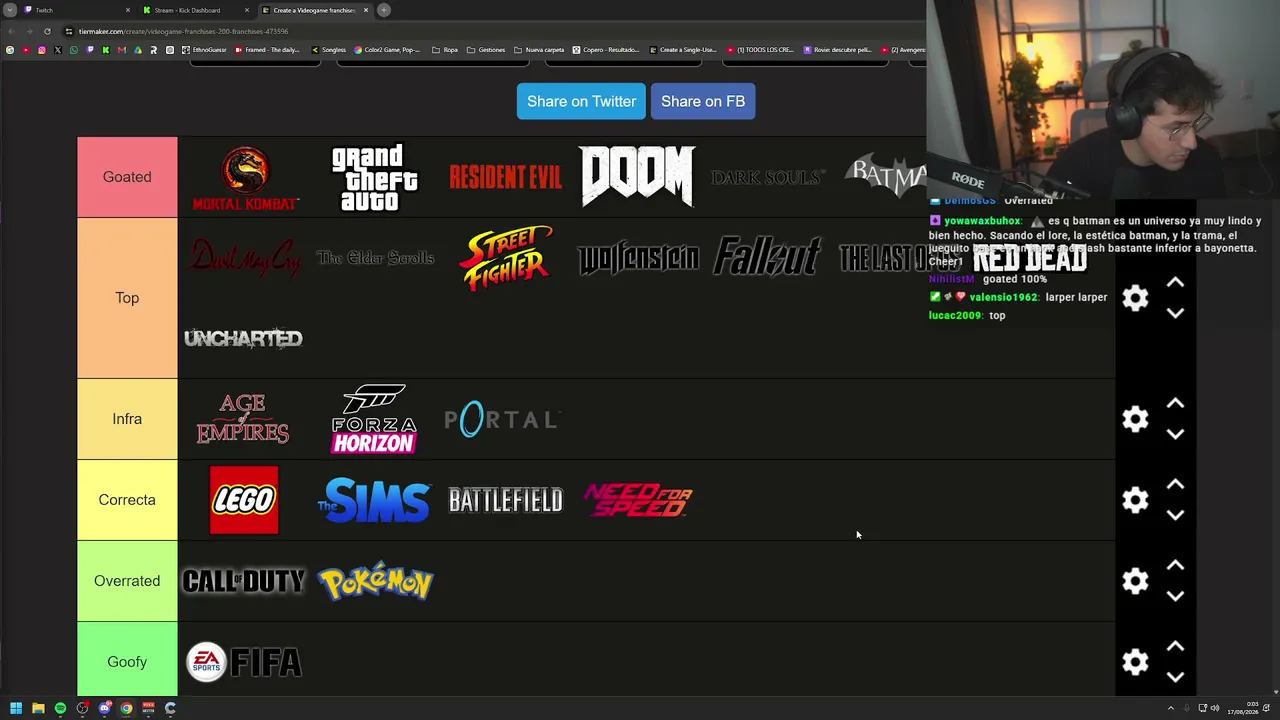Move the Top tier row down
The width and height of the screenshot is (1280, 720).
tap(1175, 313)
